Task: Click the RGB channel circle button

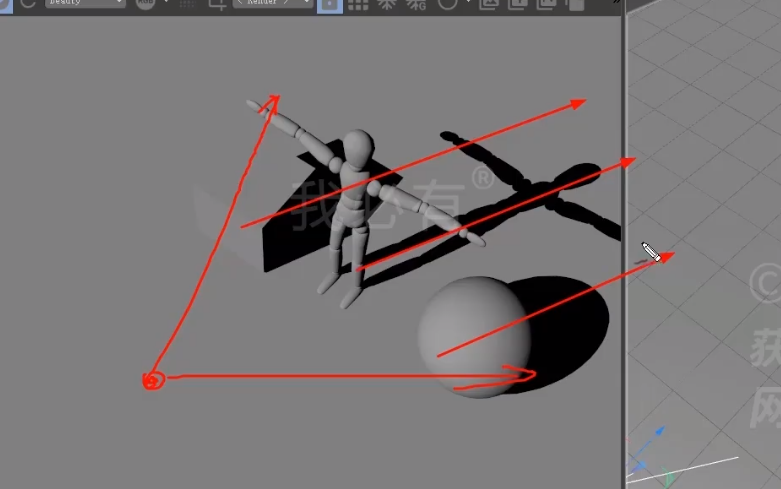Action: 145,3
